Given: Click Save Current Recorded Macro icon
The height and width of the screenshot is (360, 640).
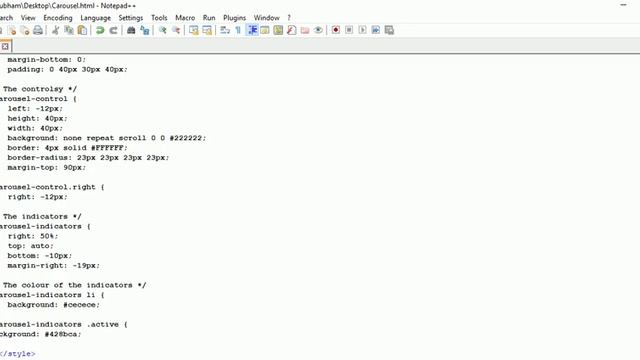Looking at the screenshot, I should (389, 30).
